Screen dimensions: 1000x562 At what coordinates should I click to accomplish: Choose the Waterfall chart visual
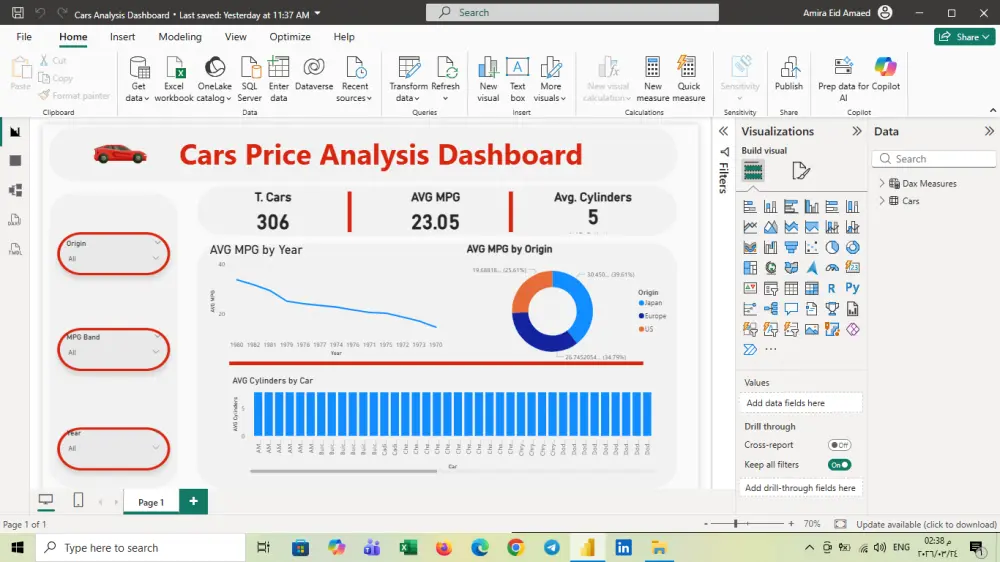[770, 248]
